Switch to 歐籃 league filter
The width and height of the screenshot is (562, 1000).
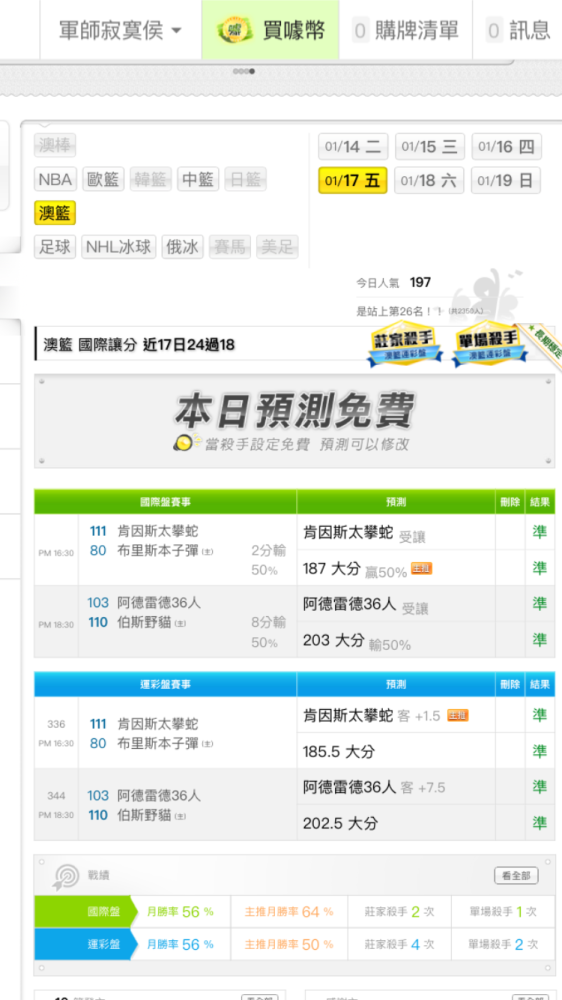point(103,180)
